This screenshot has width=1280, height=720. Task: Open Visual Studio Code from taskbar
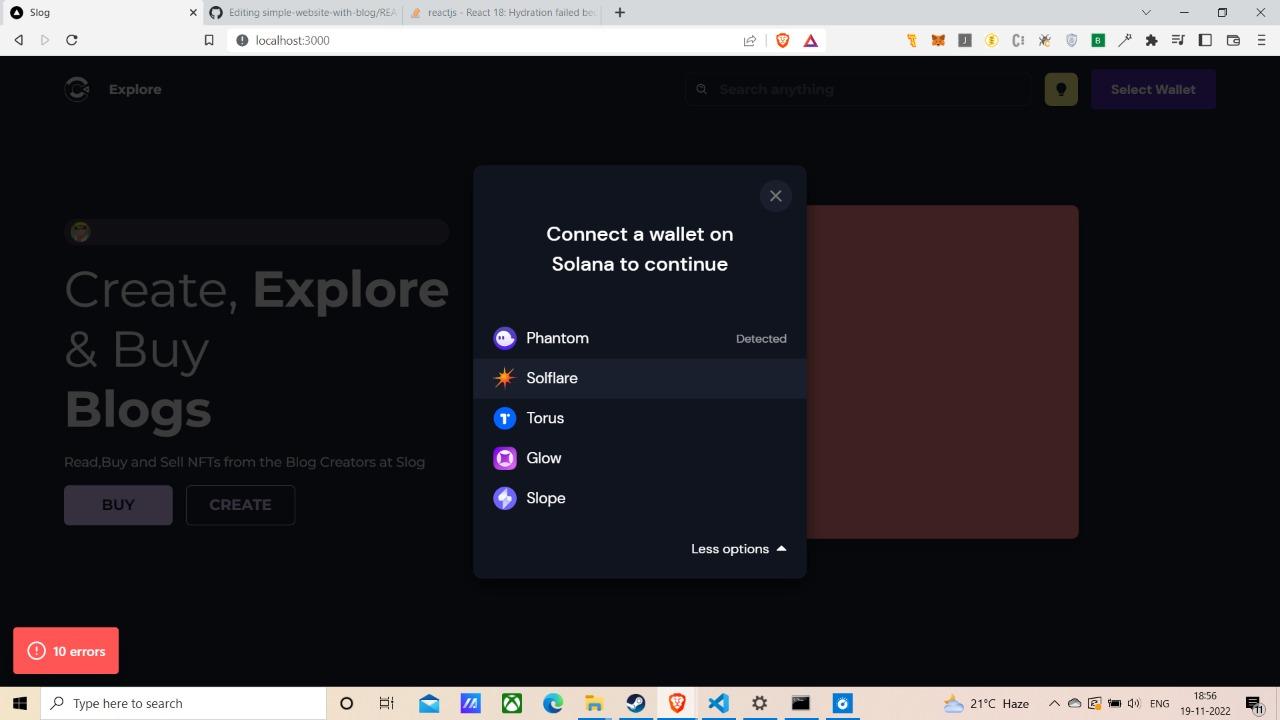click(x=718, y=703)
